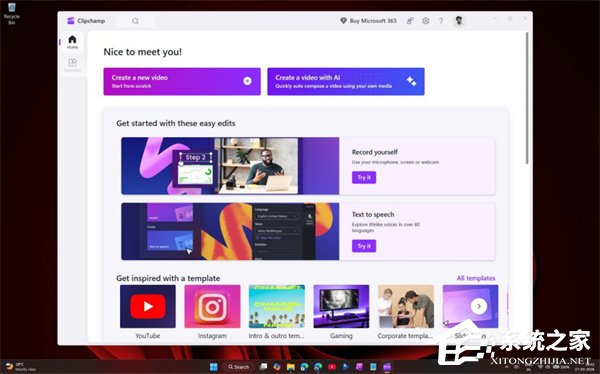This screenshot has width=600, height=374.
Task: Open Copilot from the taskbar
Action: pyautogui.click(x=277, y=367)
